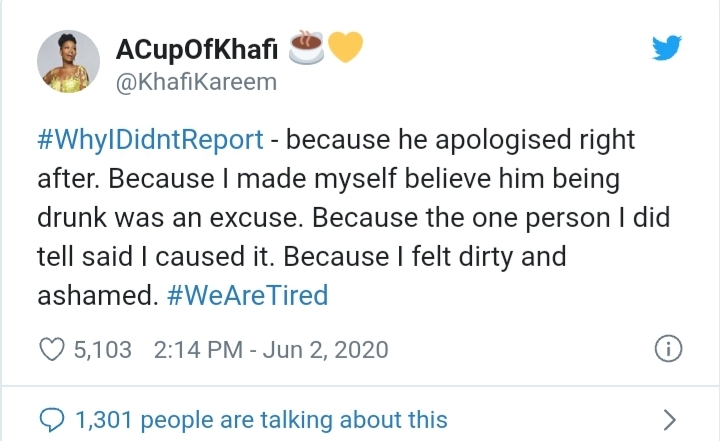Open '1,301 people are talking about this'
Screen dimensions: 720x441
[x=261, y=420]
